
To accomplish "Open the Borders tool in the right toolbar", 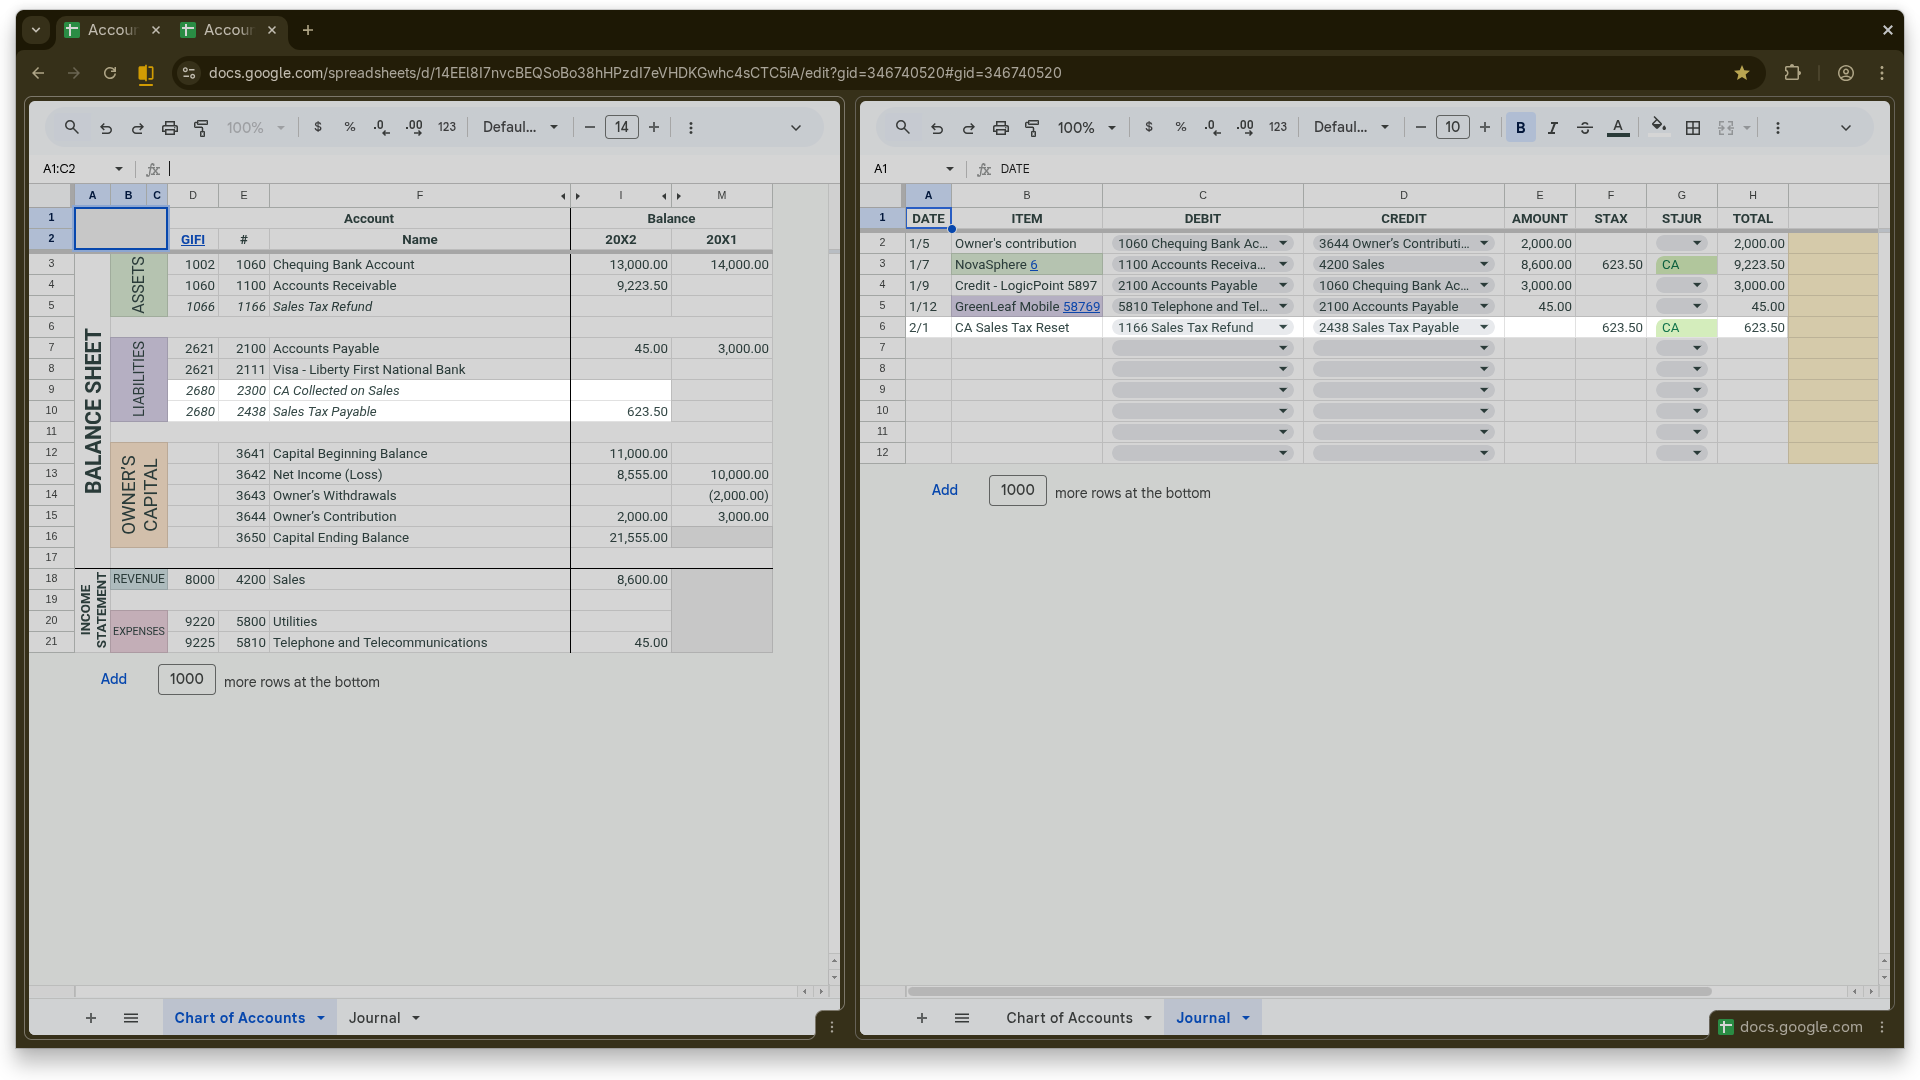I will [x=1694, y=127].
